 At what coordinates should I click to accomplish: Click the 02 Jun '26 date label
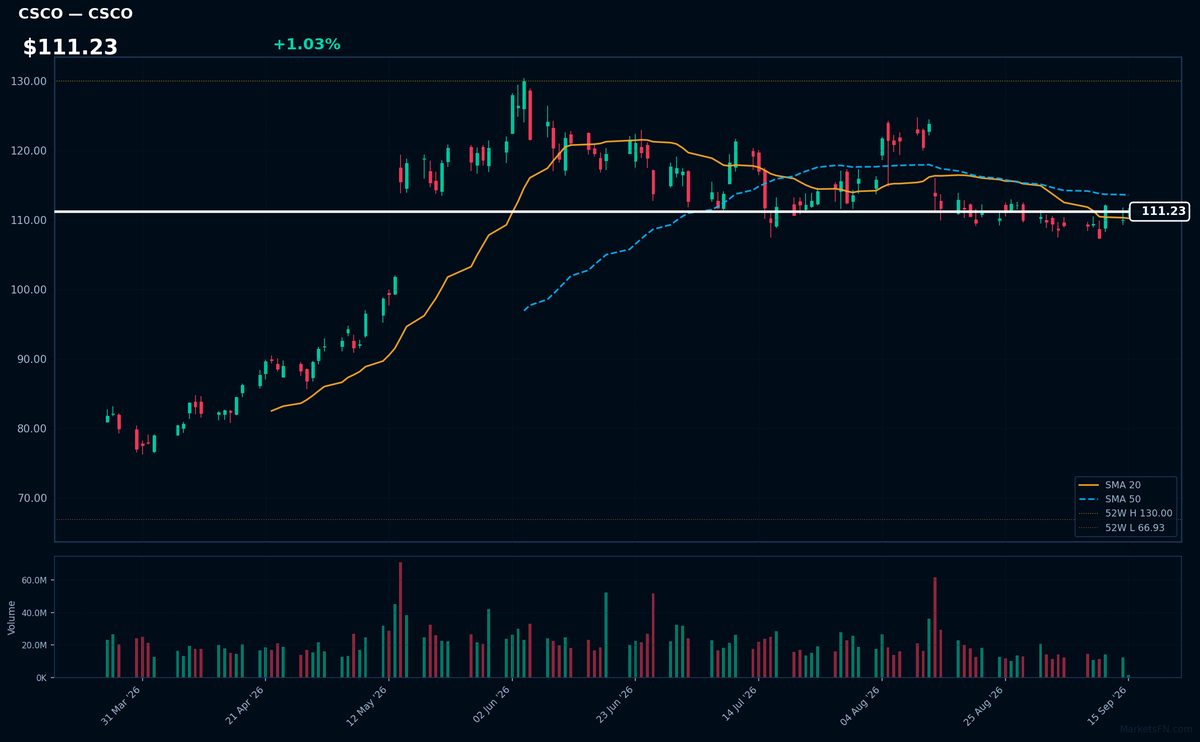(492, 704)
